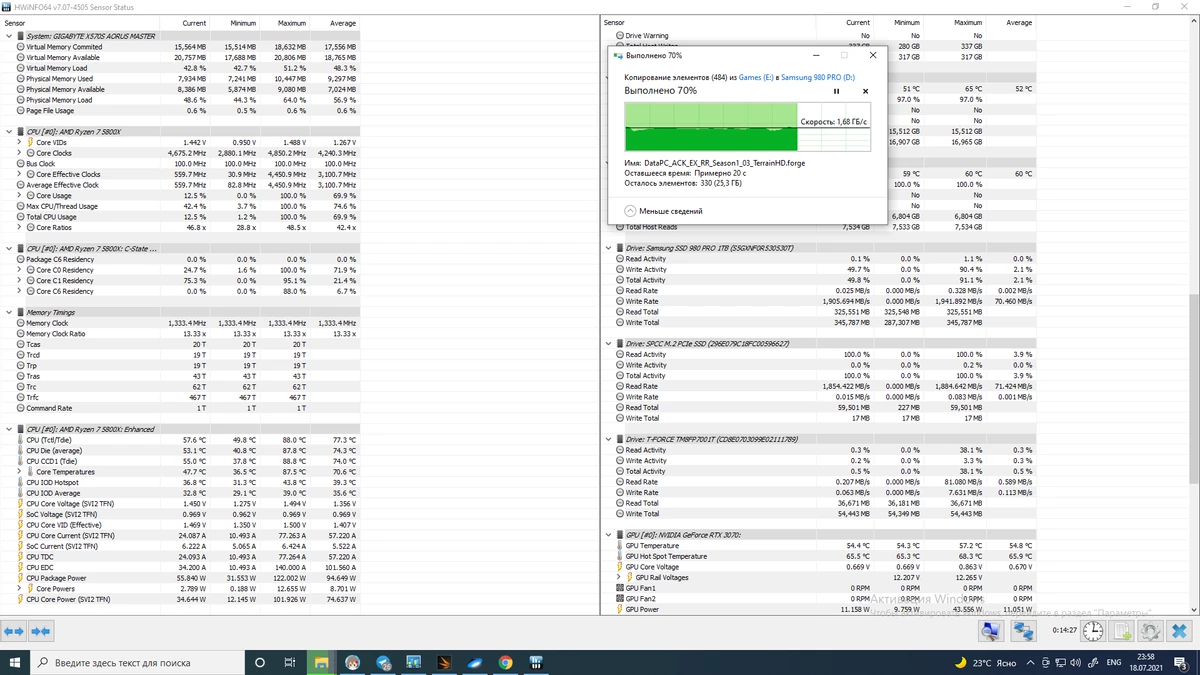Collapse the T-FORCE TM8FP7001T drive group
1200x675 pixels.
608,439
